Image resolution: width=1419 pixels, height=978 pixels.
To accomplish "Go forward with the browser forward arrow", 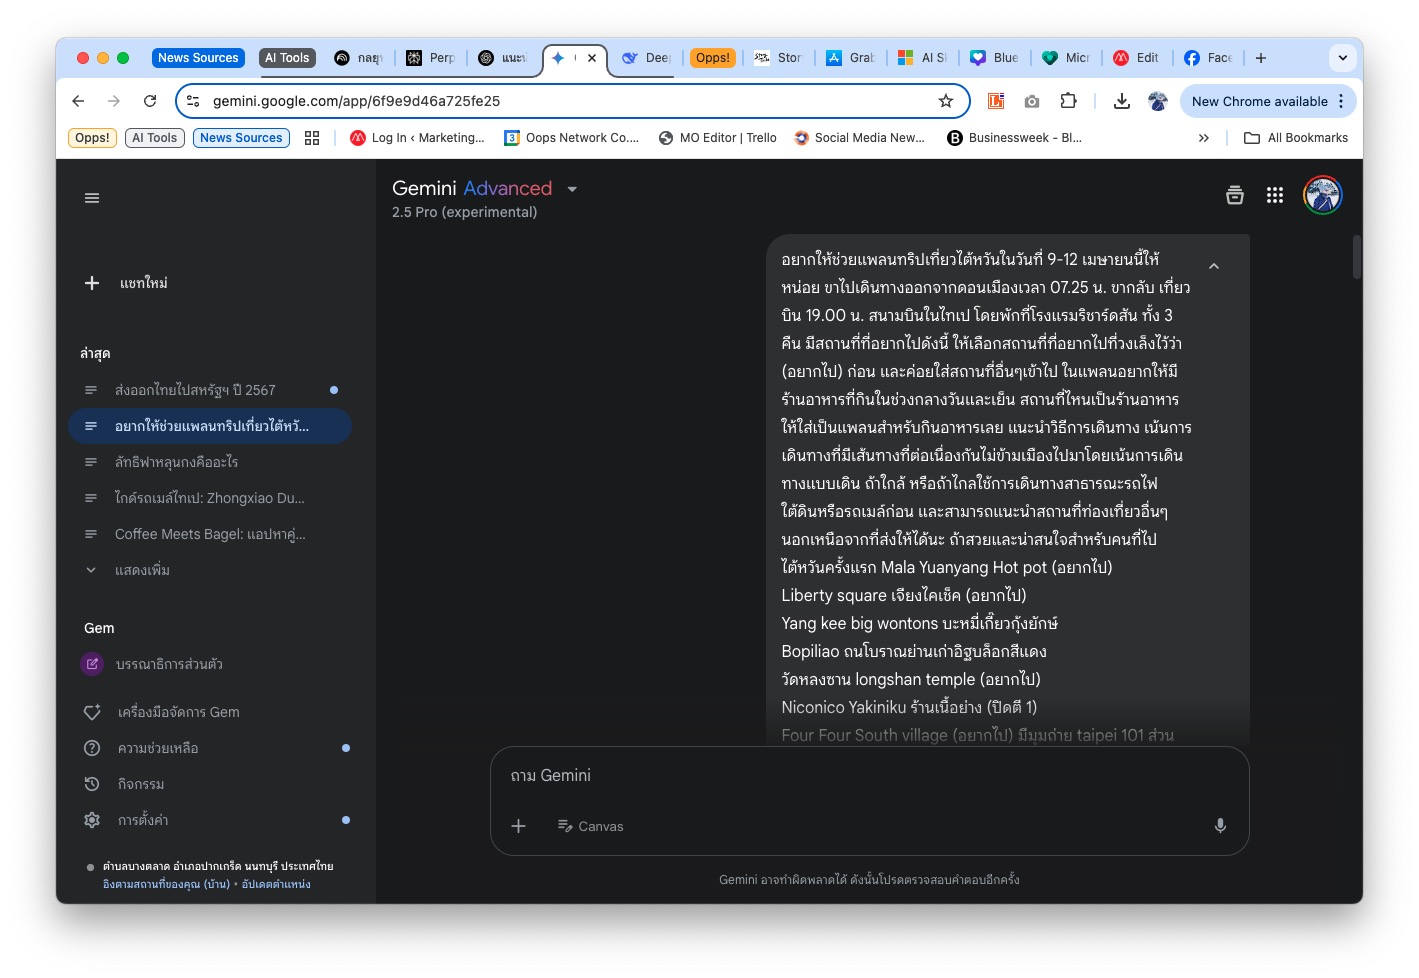I will (x=114, y=101).
